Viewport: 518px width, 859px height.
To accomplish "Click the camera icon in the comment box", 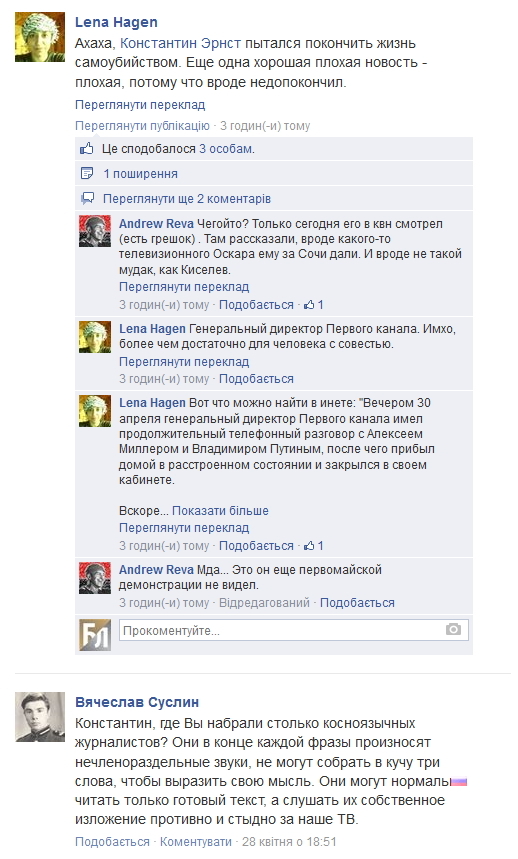I will click(x=453, y=629).
